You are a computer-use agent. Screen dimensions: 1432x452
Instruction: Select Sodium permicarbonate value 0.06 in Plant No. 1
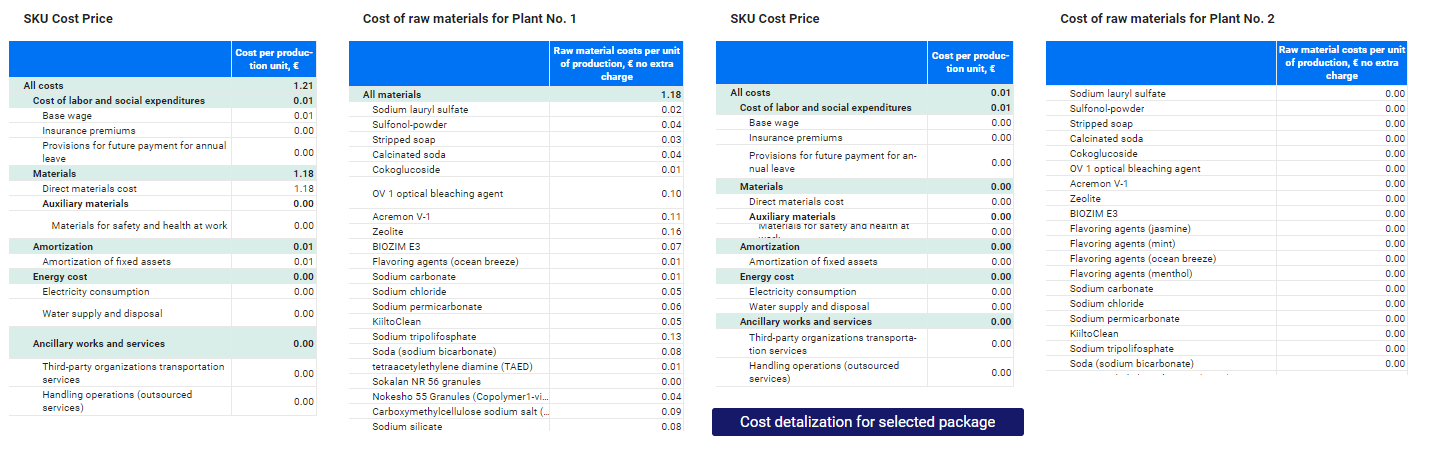pos(671,306)
